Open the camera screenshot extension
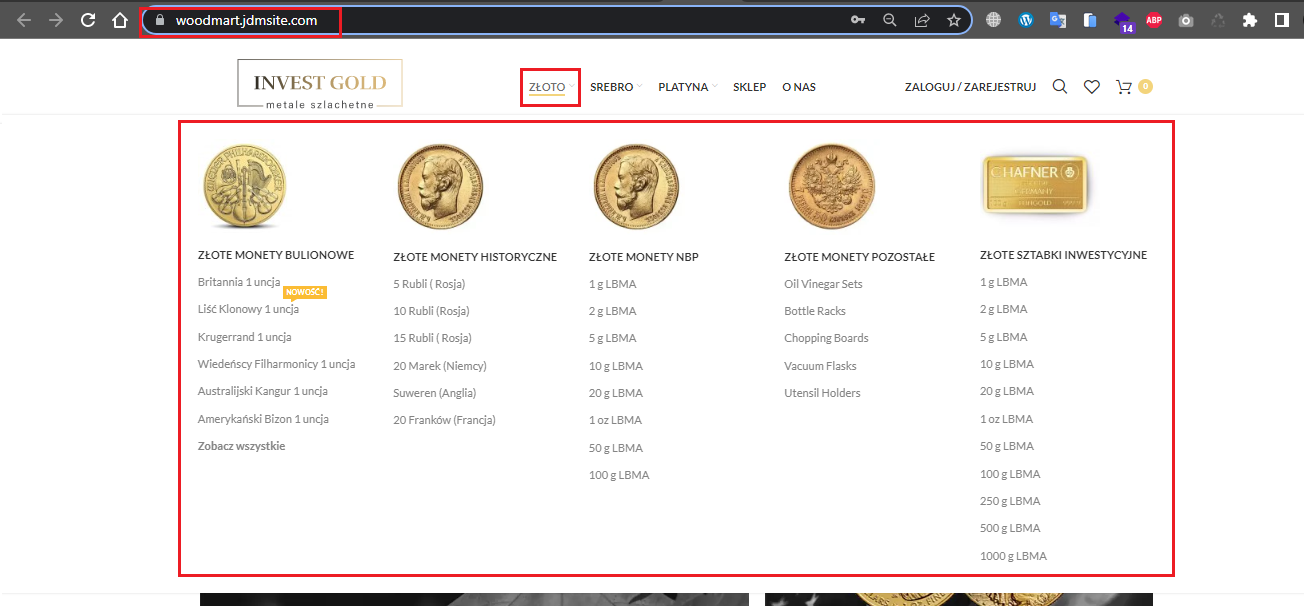The width and height of the screenshot is (1304, 606). (1186, 20)
